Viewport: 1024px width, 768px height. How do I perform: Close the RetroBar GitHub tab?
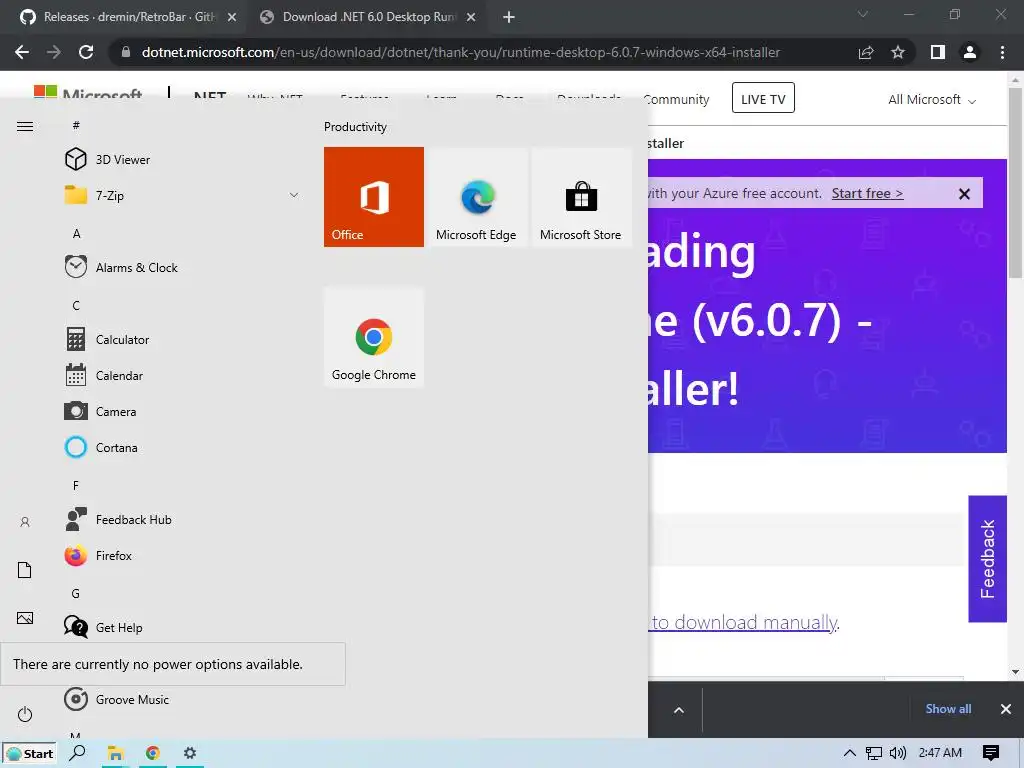pyautogui.click(x=232, y=18)
